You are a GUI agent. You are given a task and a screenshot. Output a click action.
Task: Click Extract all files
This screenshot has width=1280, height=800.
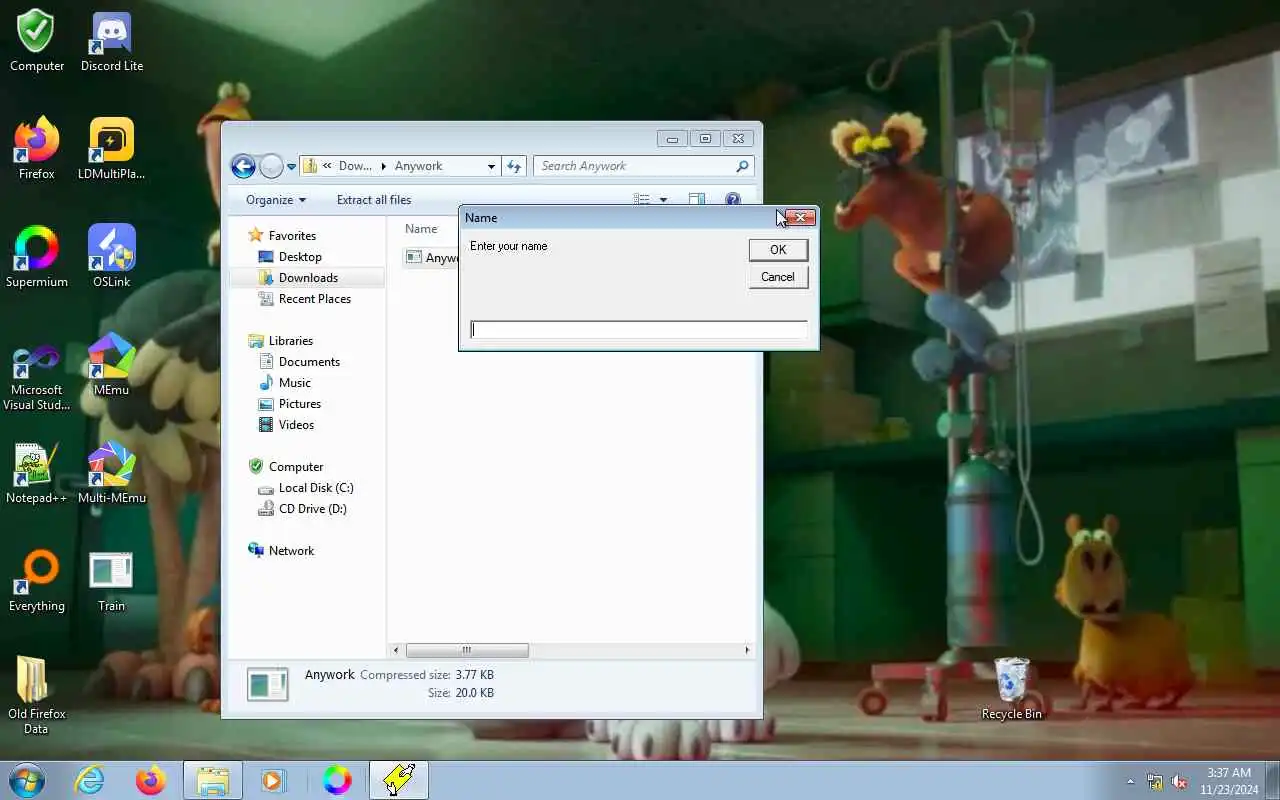374,200
